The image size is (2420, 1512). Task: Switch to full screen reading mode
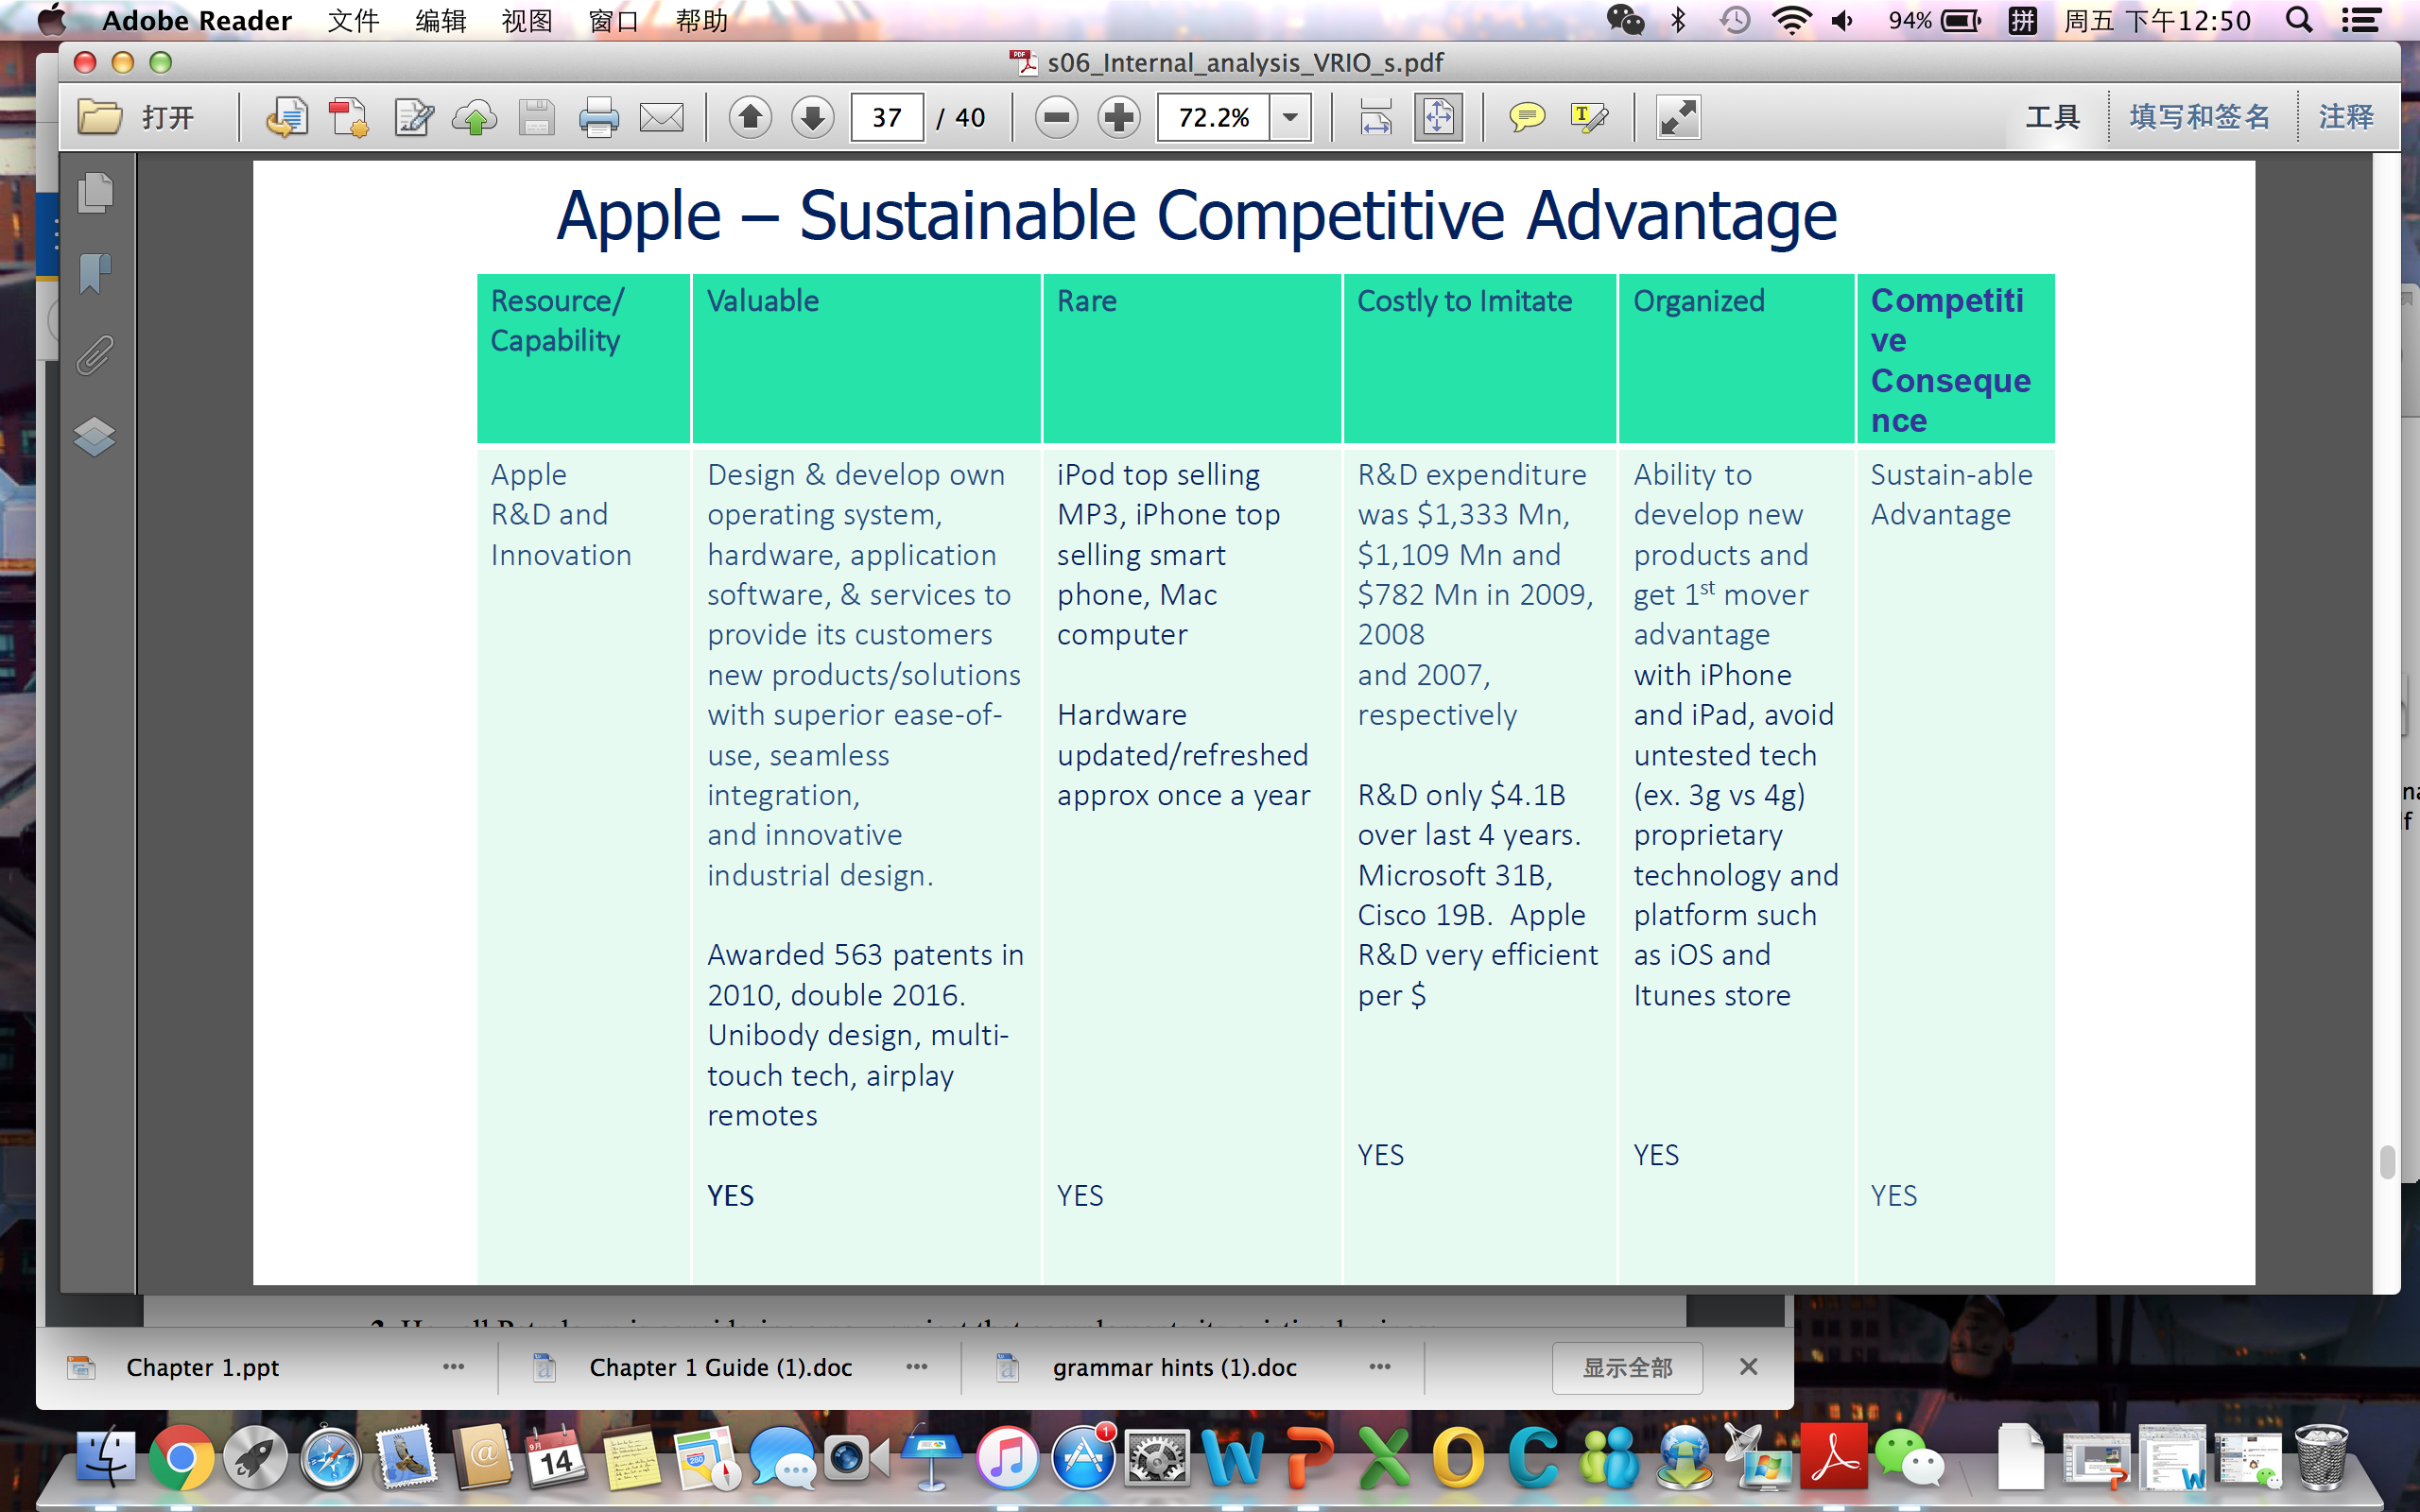[x=1678, y=118]
